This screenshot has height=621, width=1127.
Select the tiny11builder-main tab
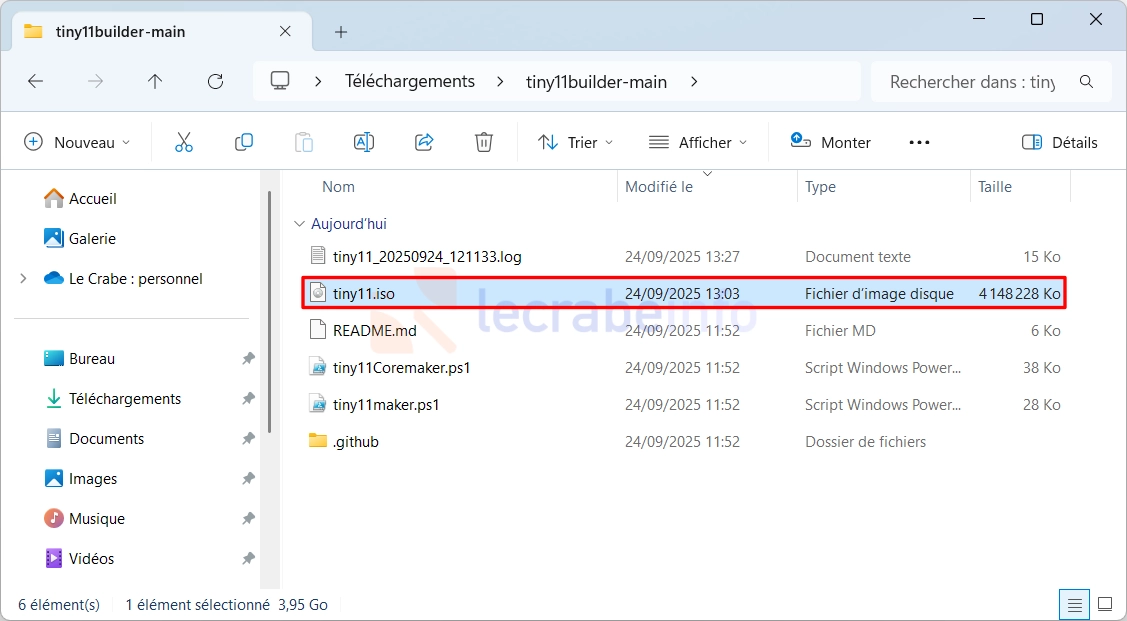(162, 32)
